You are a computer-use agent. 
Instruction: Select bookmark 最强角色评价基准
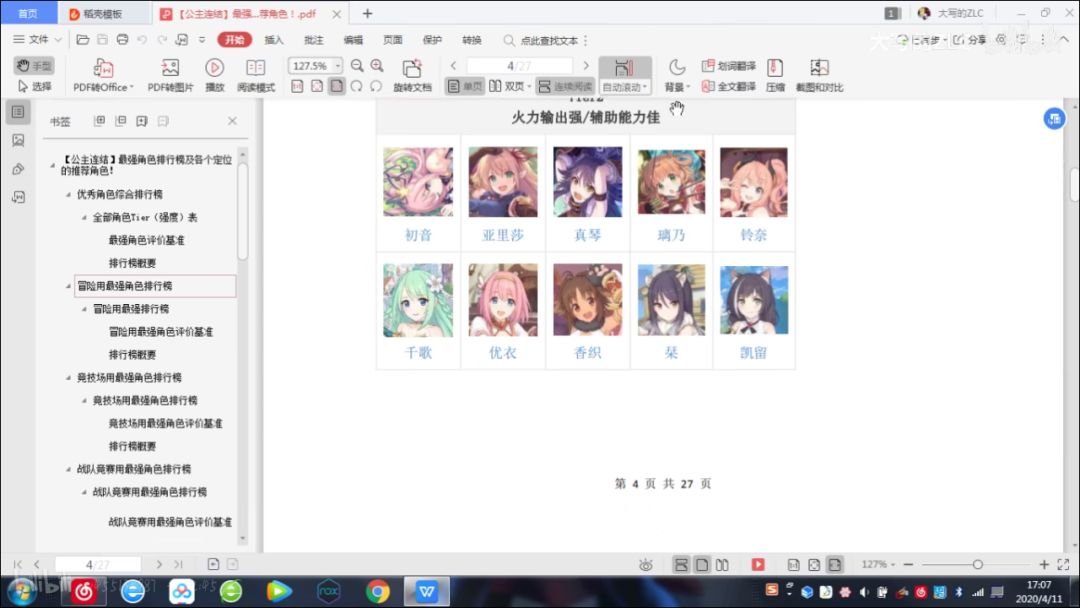(x=146, y=240)
